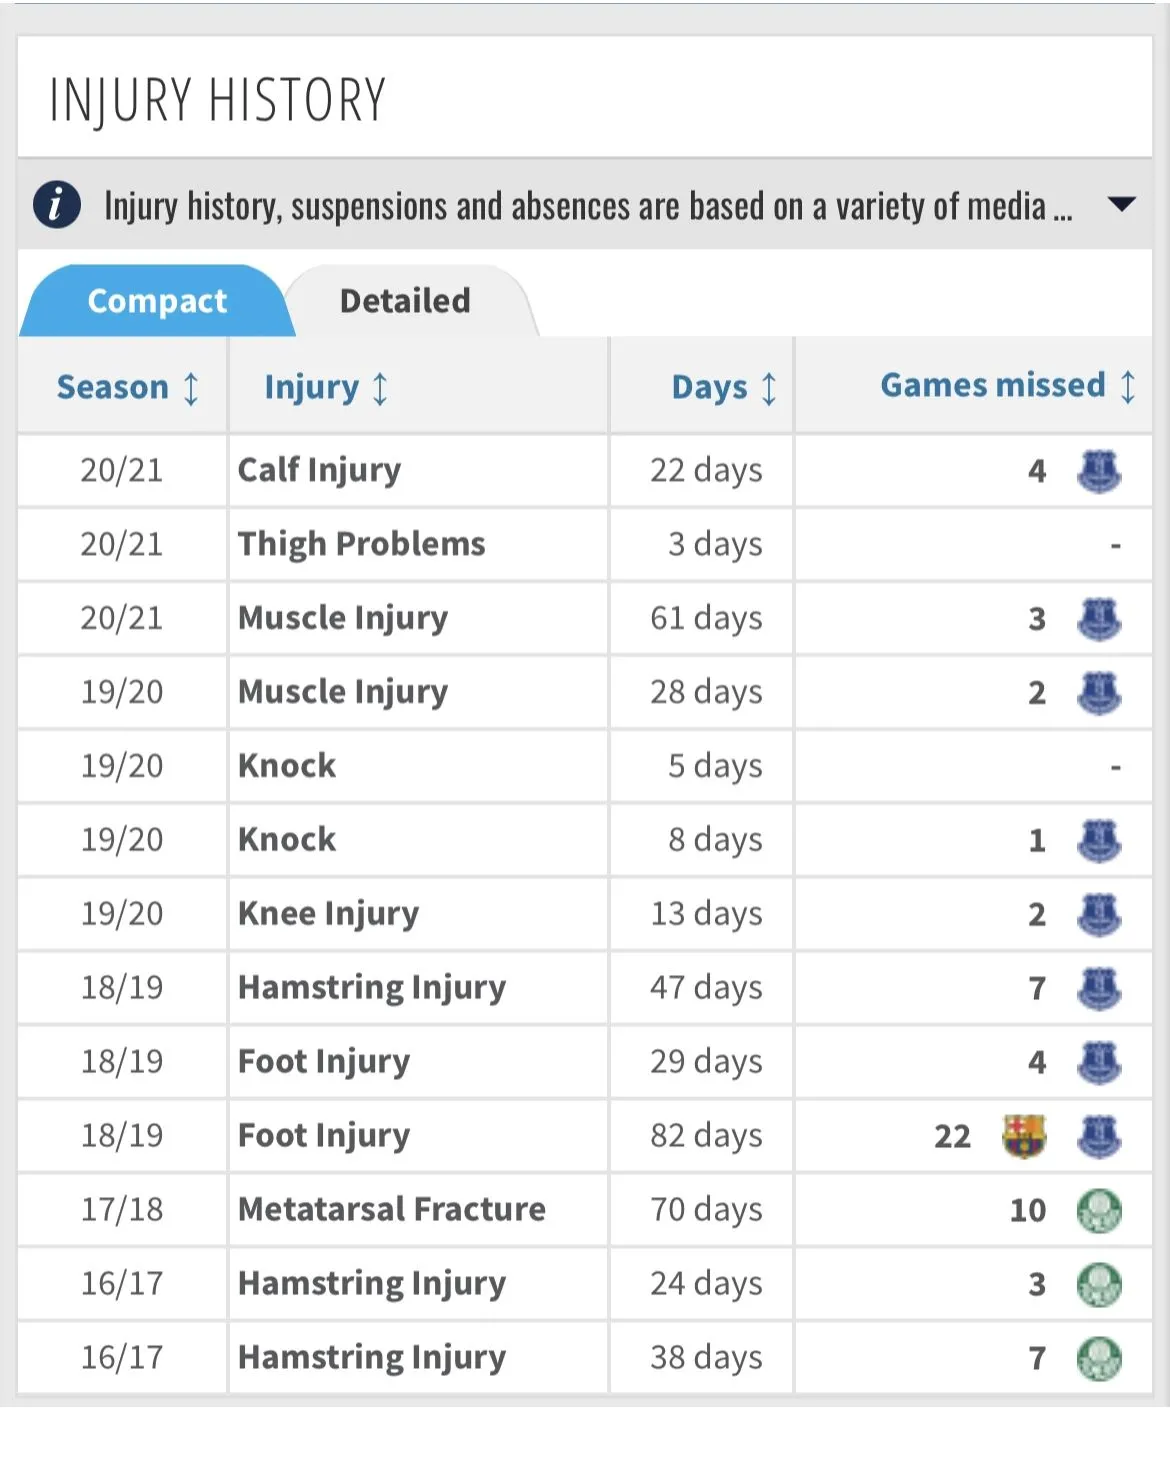
Task: Sort table by Days column
Action: tap(724, 387)
